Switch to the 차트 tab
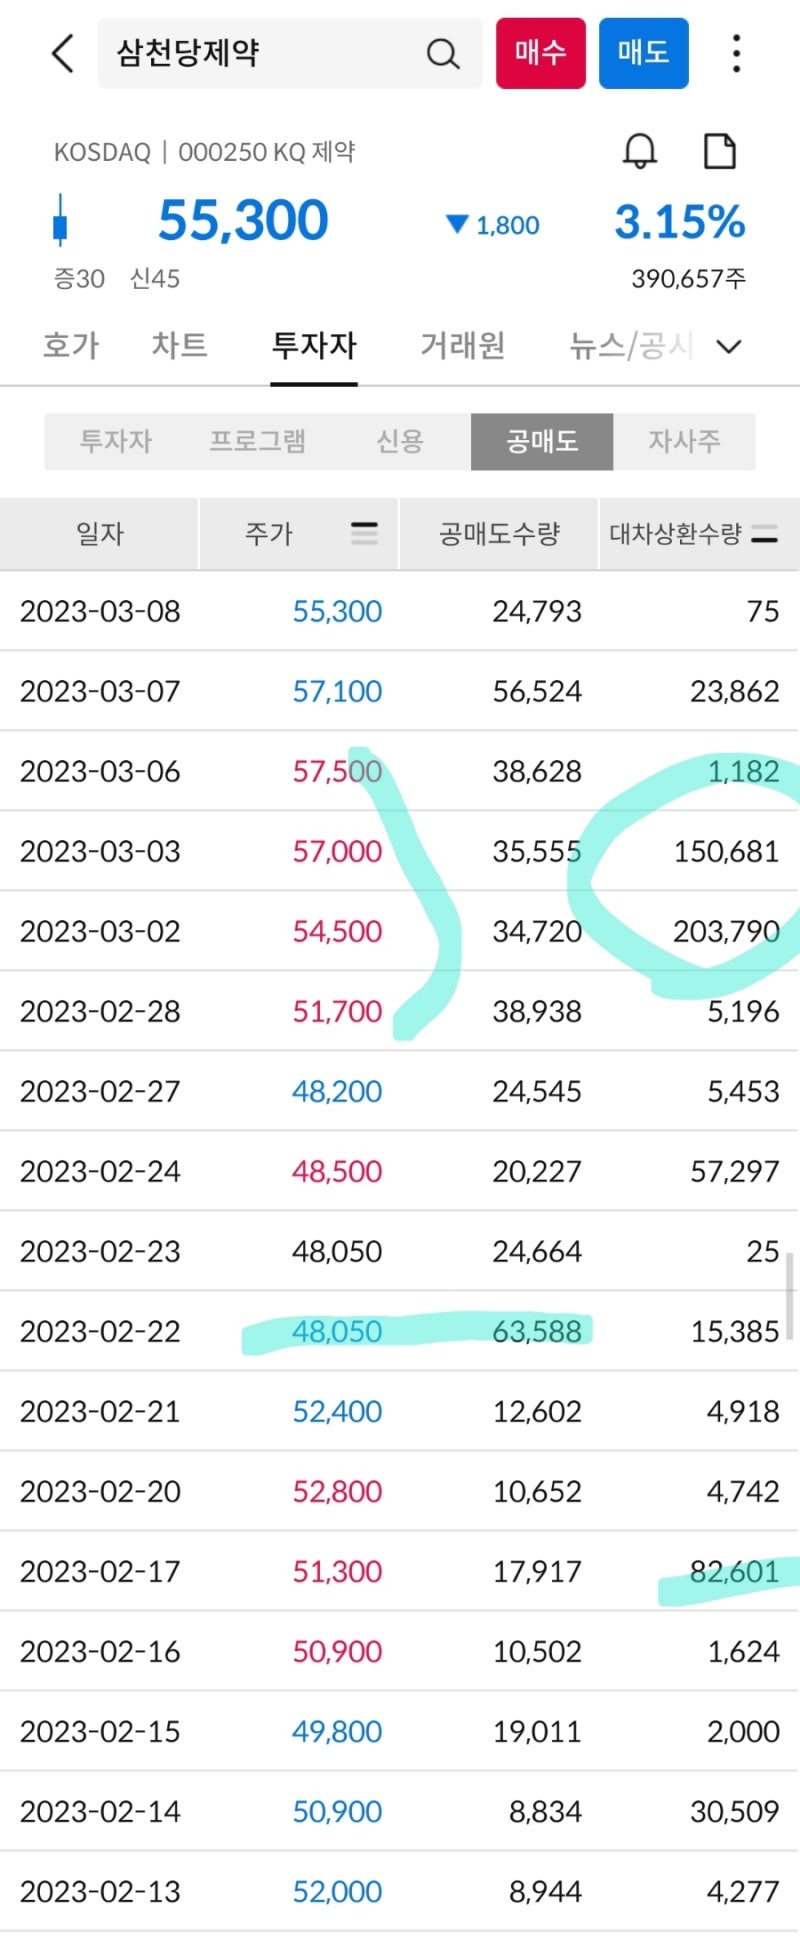 (x=180, y=346)
